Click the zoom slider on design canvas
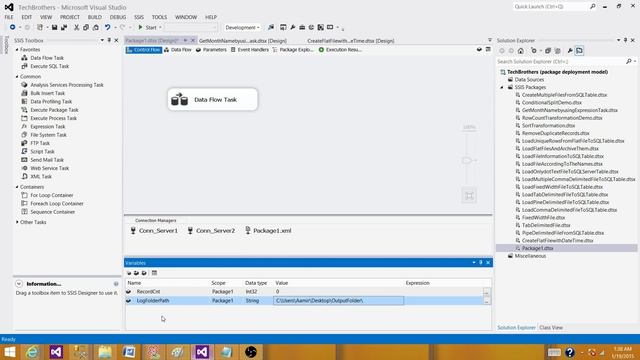The width and height of the screenshot is (640, 360). pyautogui.click(x=467, y=160)
